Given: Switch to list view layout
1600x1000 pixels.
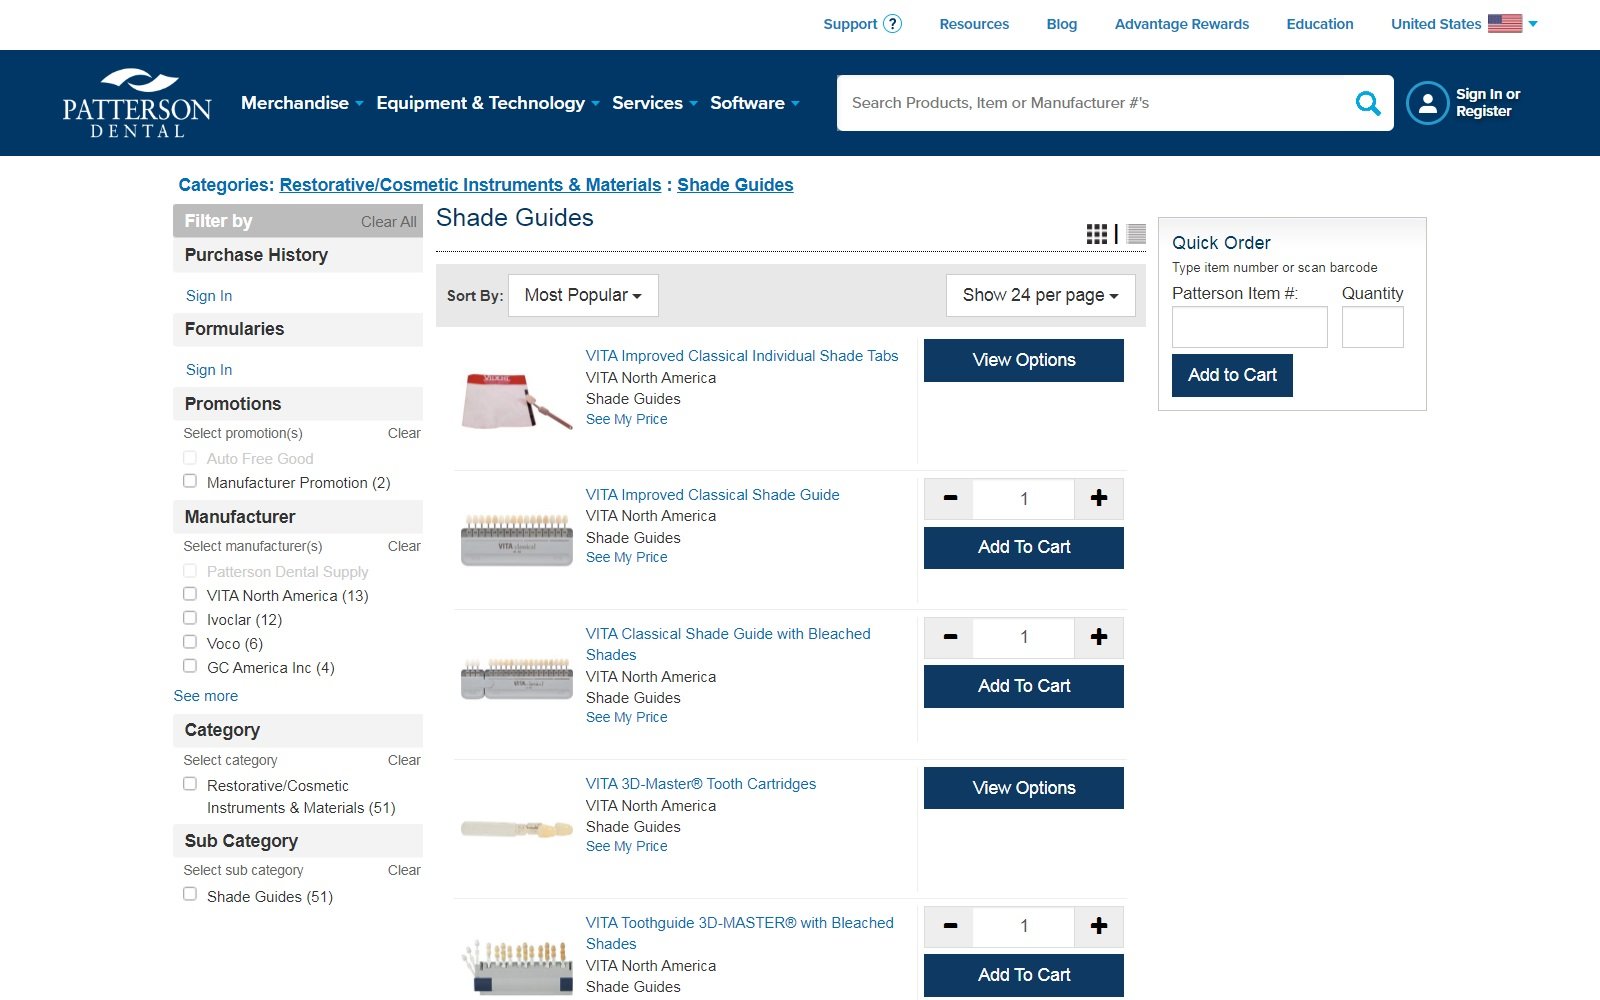Looking at the screenshot, I should pyautogui.click(x=1136, y=234).
